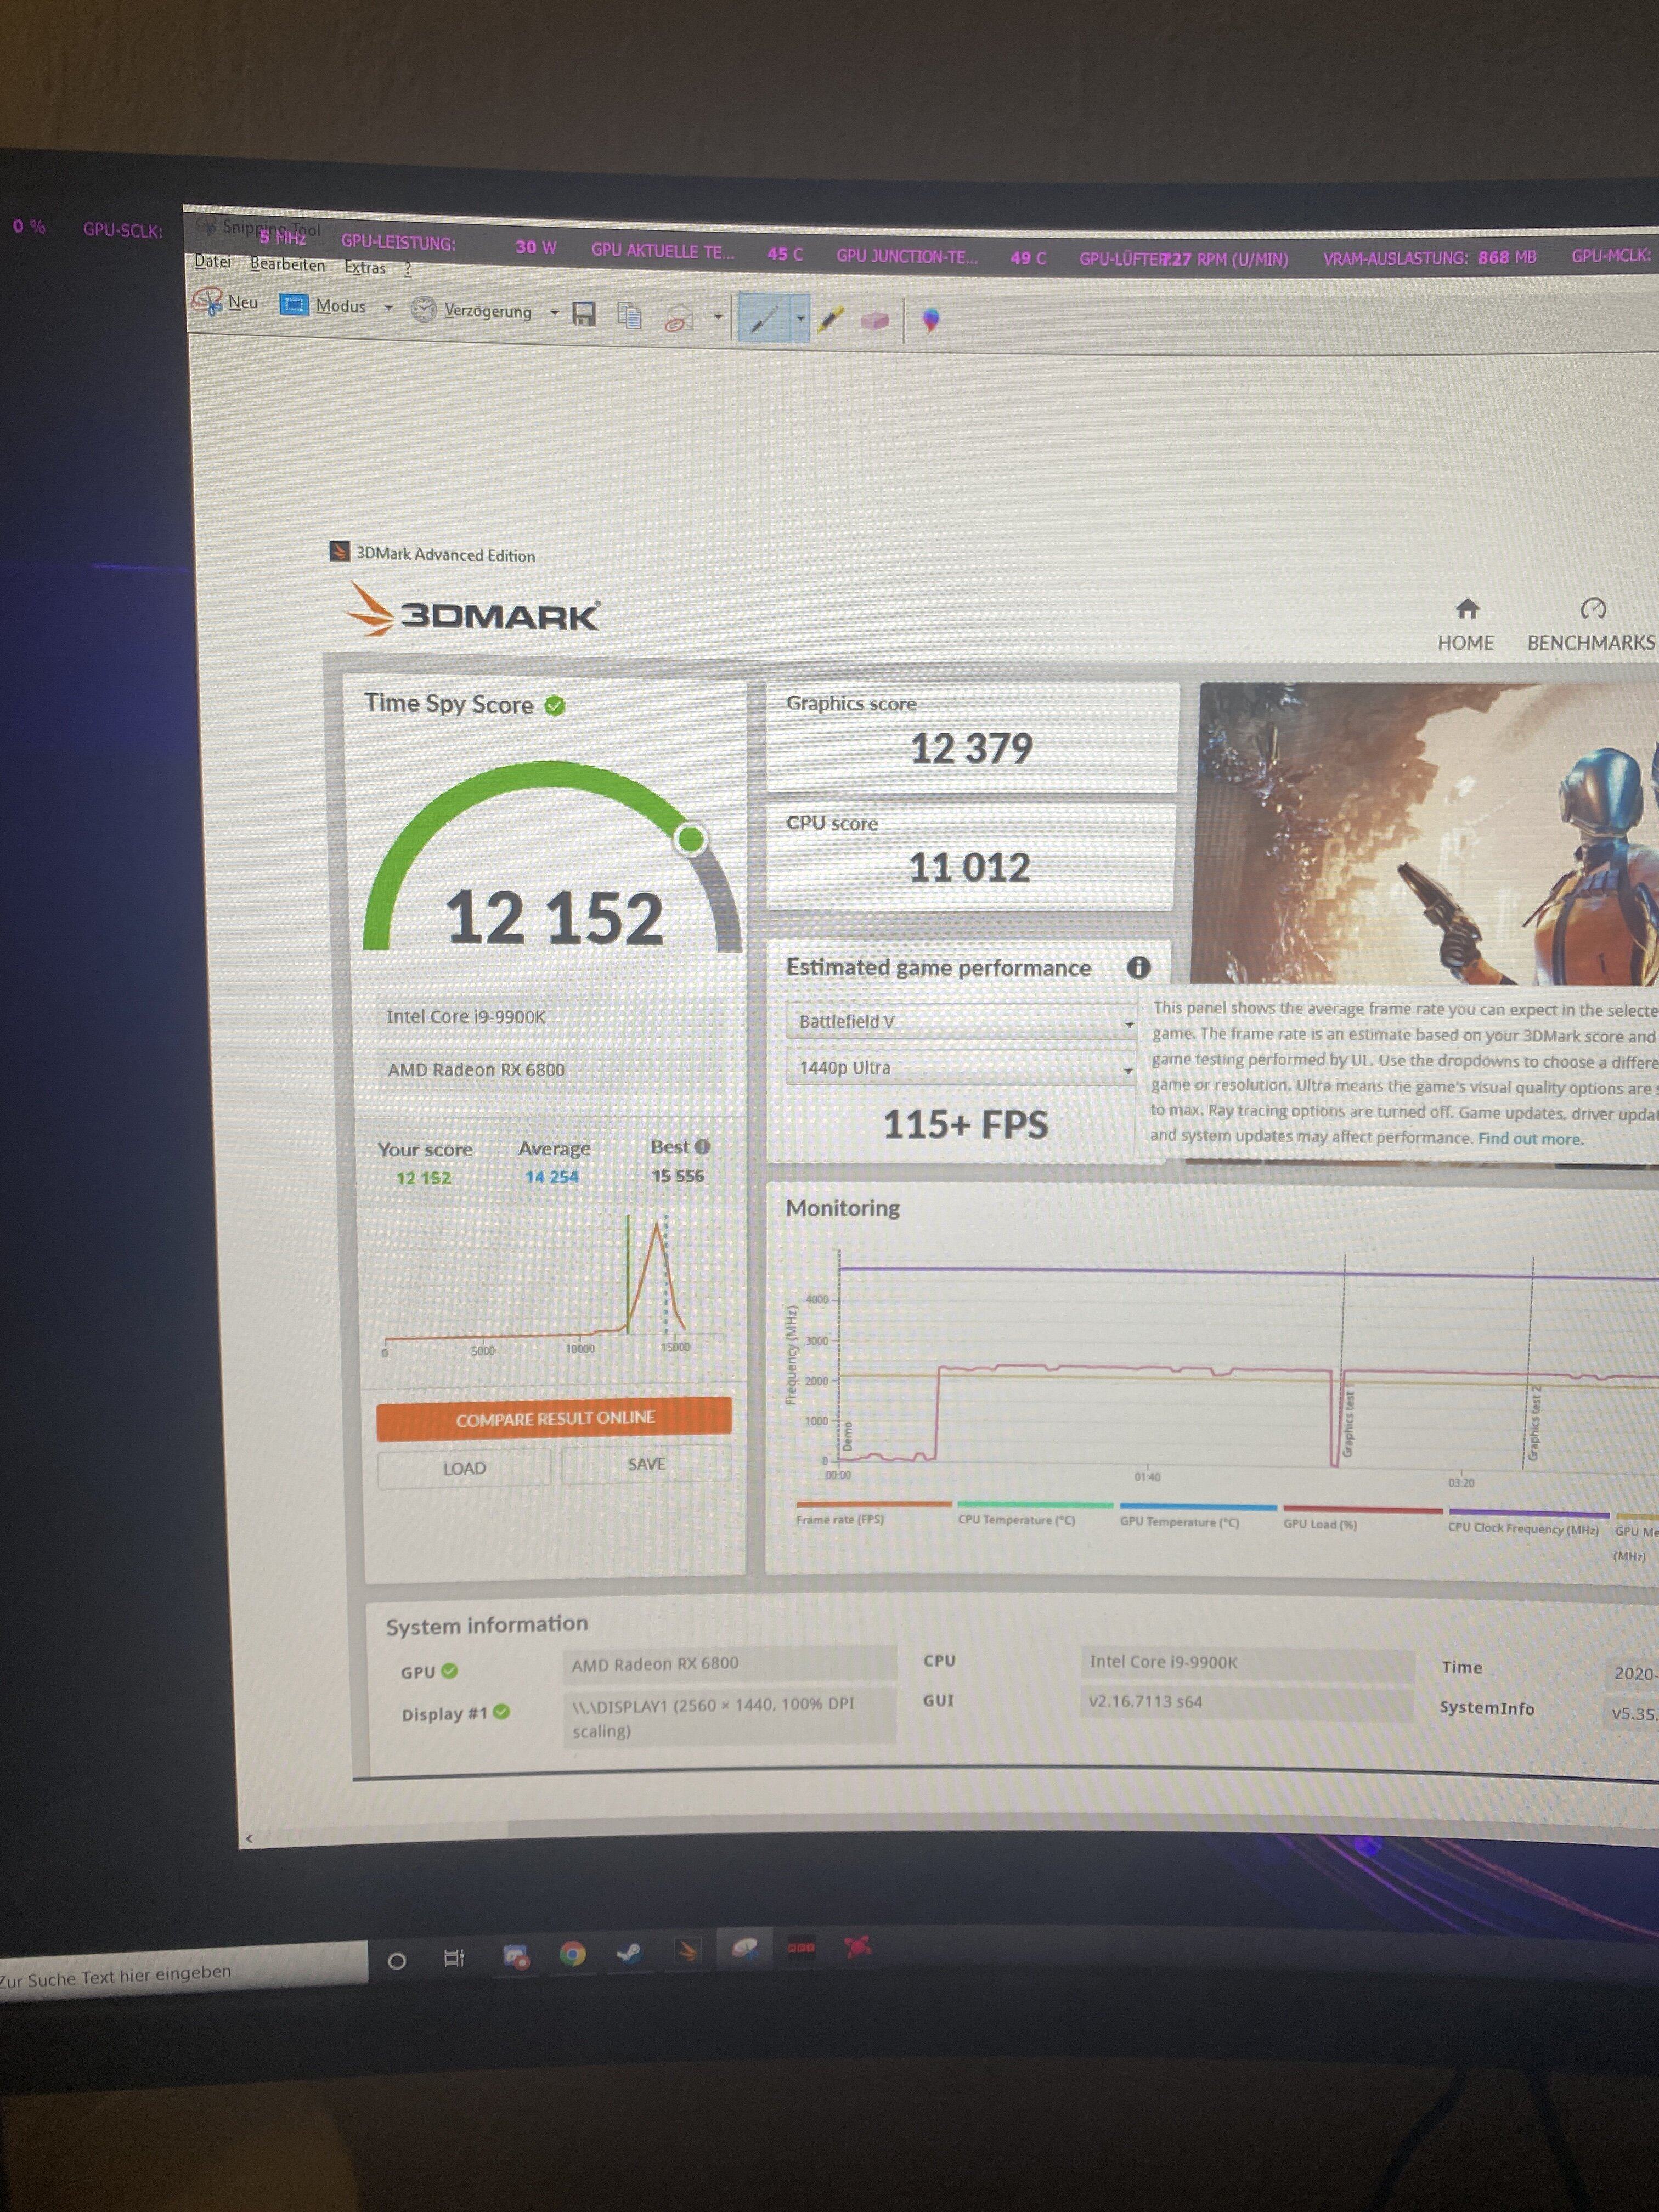Open the Bearbeiten menu
The width and height of the screenshot is (1659, 2212).
click(x=287, y=264)
